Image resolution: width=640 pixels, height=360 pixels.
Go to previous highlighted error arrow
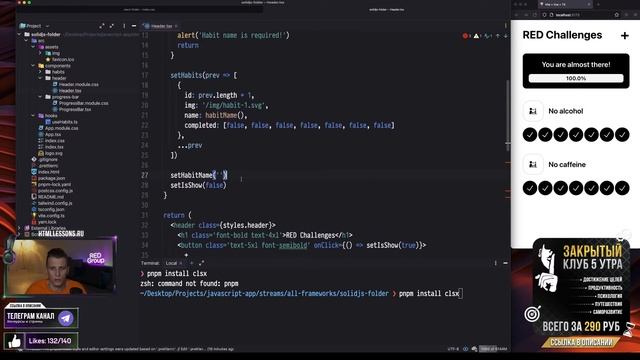498,36
